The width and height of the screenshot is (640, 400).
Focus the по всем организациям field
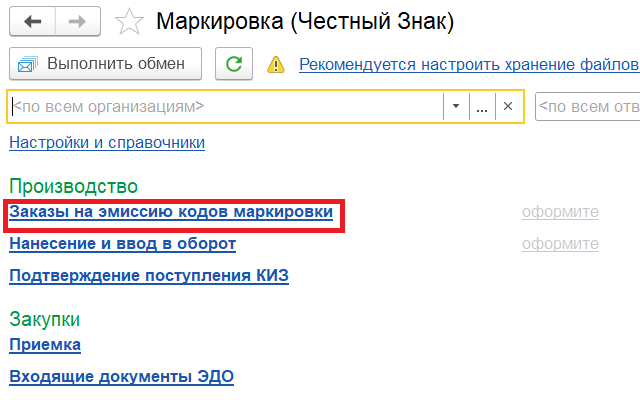pos(227,107)
